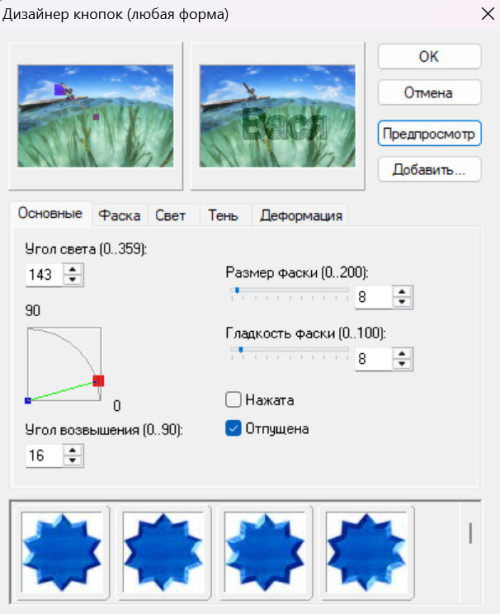Select the first star button preset

pyautogui.click(x=62, y=552)
